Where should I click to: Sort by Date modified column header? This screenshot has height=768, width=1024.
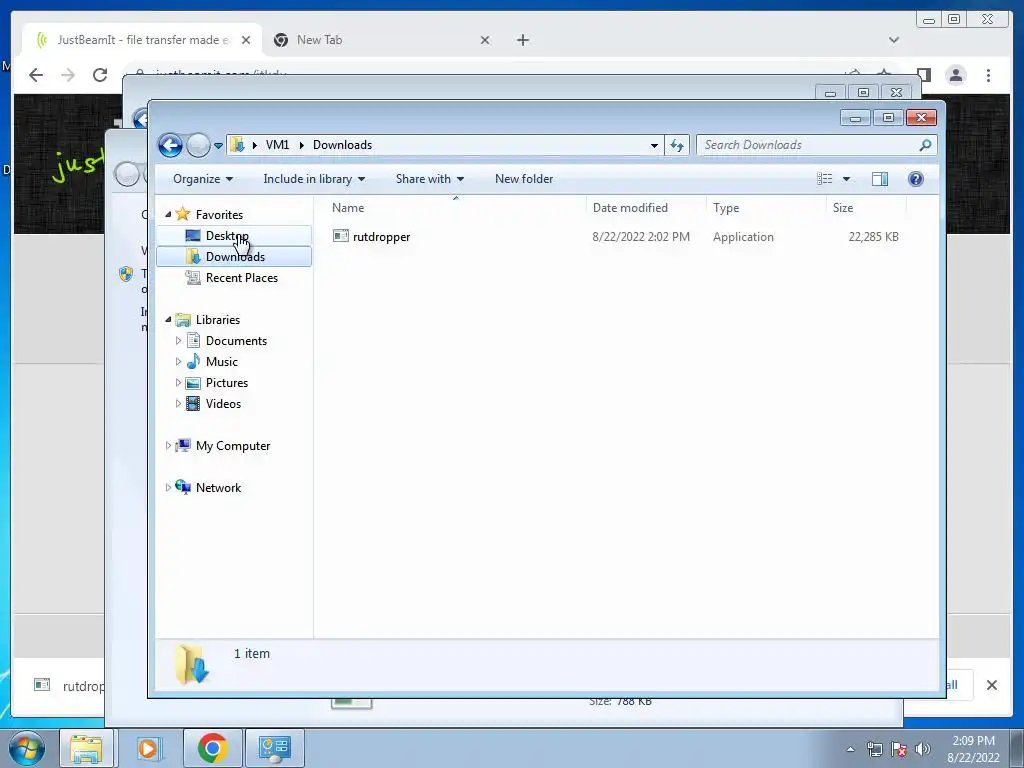point(646,208)
